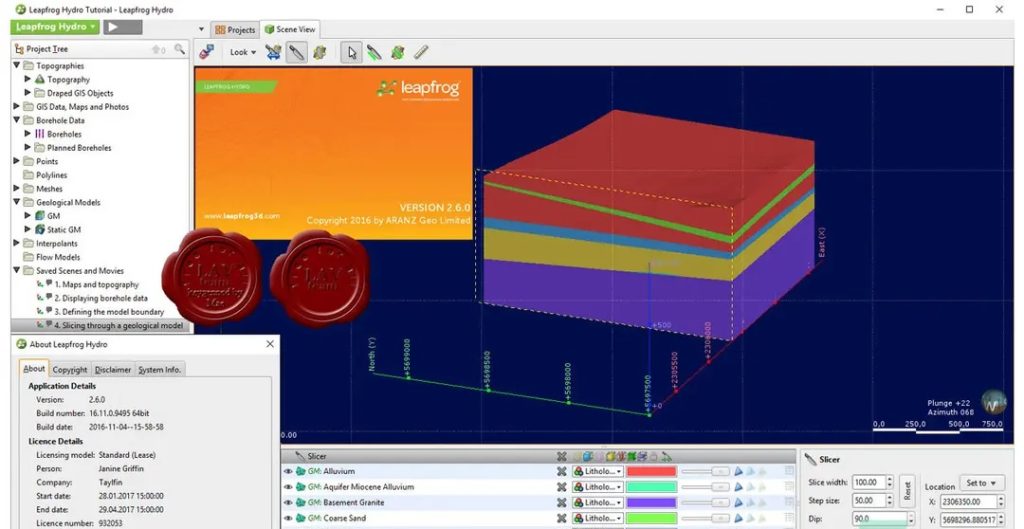This screenshot has height=529, width=1024.
Task: Open the Copyright tab
Action: (x=70, y=370)
